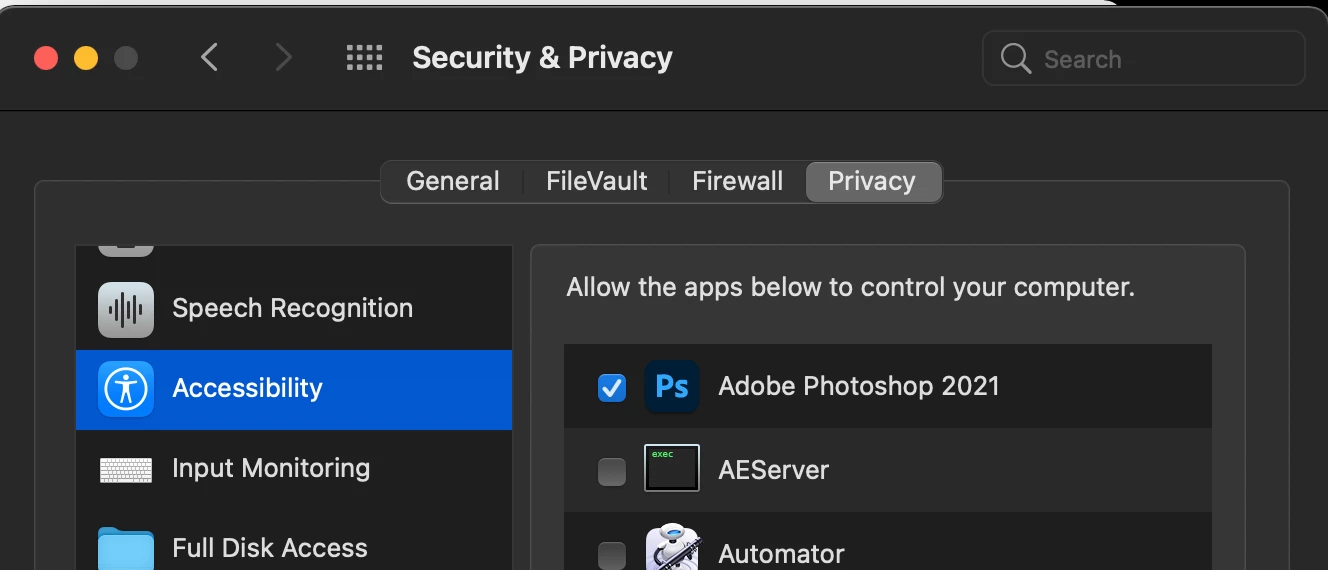Show all preferences grid icon
Screen dimensions: 1328x570
[x=364, y=58]
